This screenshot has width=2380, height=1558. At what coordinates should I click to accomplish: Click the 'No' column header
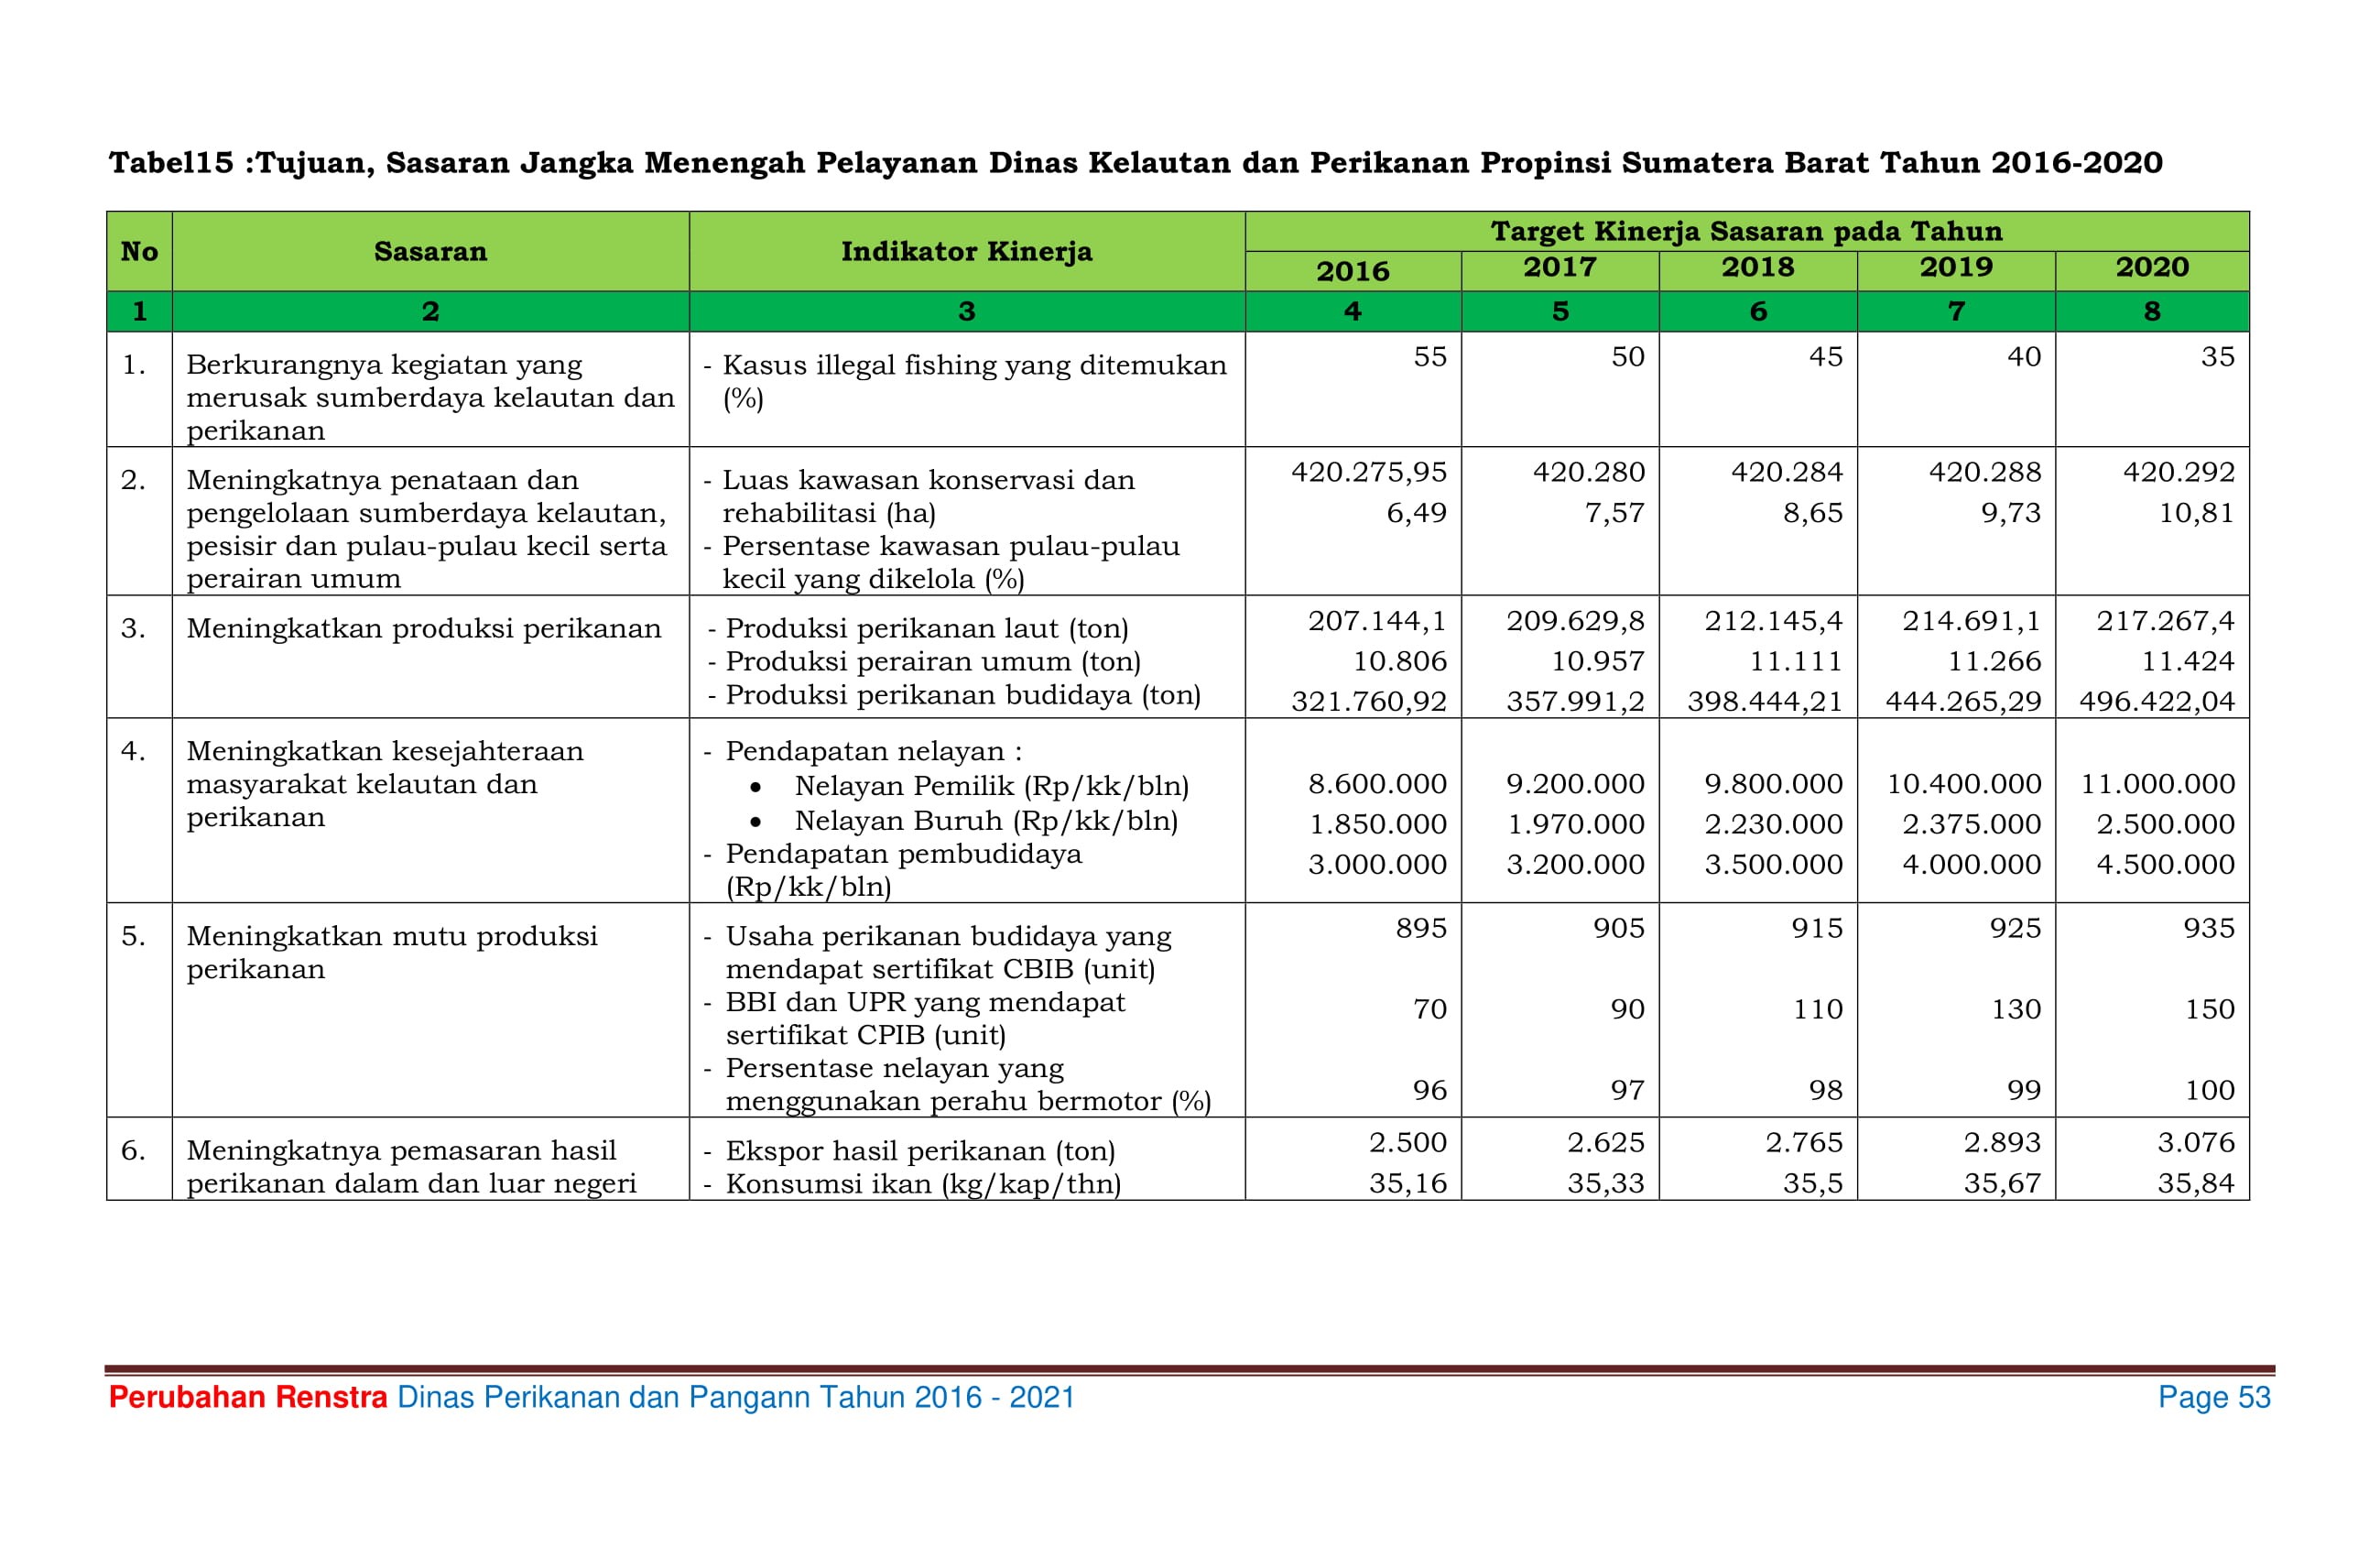tap(139, 251)
